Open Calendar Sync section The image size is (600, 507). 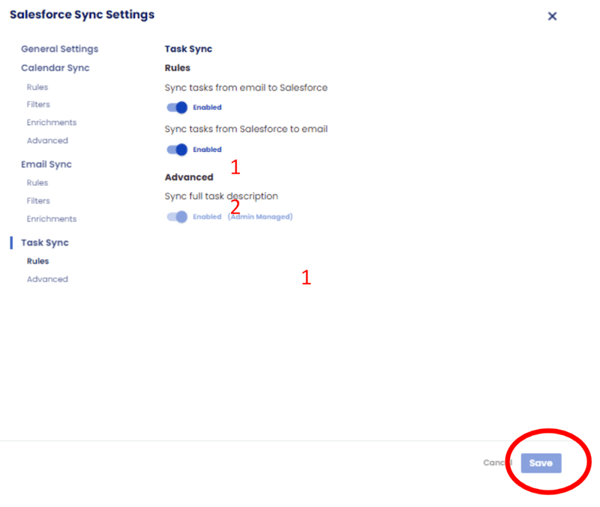point(55,68)
